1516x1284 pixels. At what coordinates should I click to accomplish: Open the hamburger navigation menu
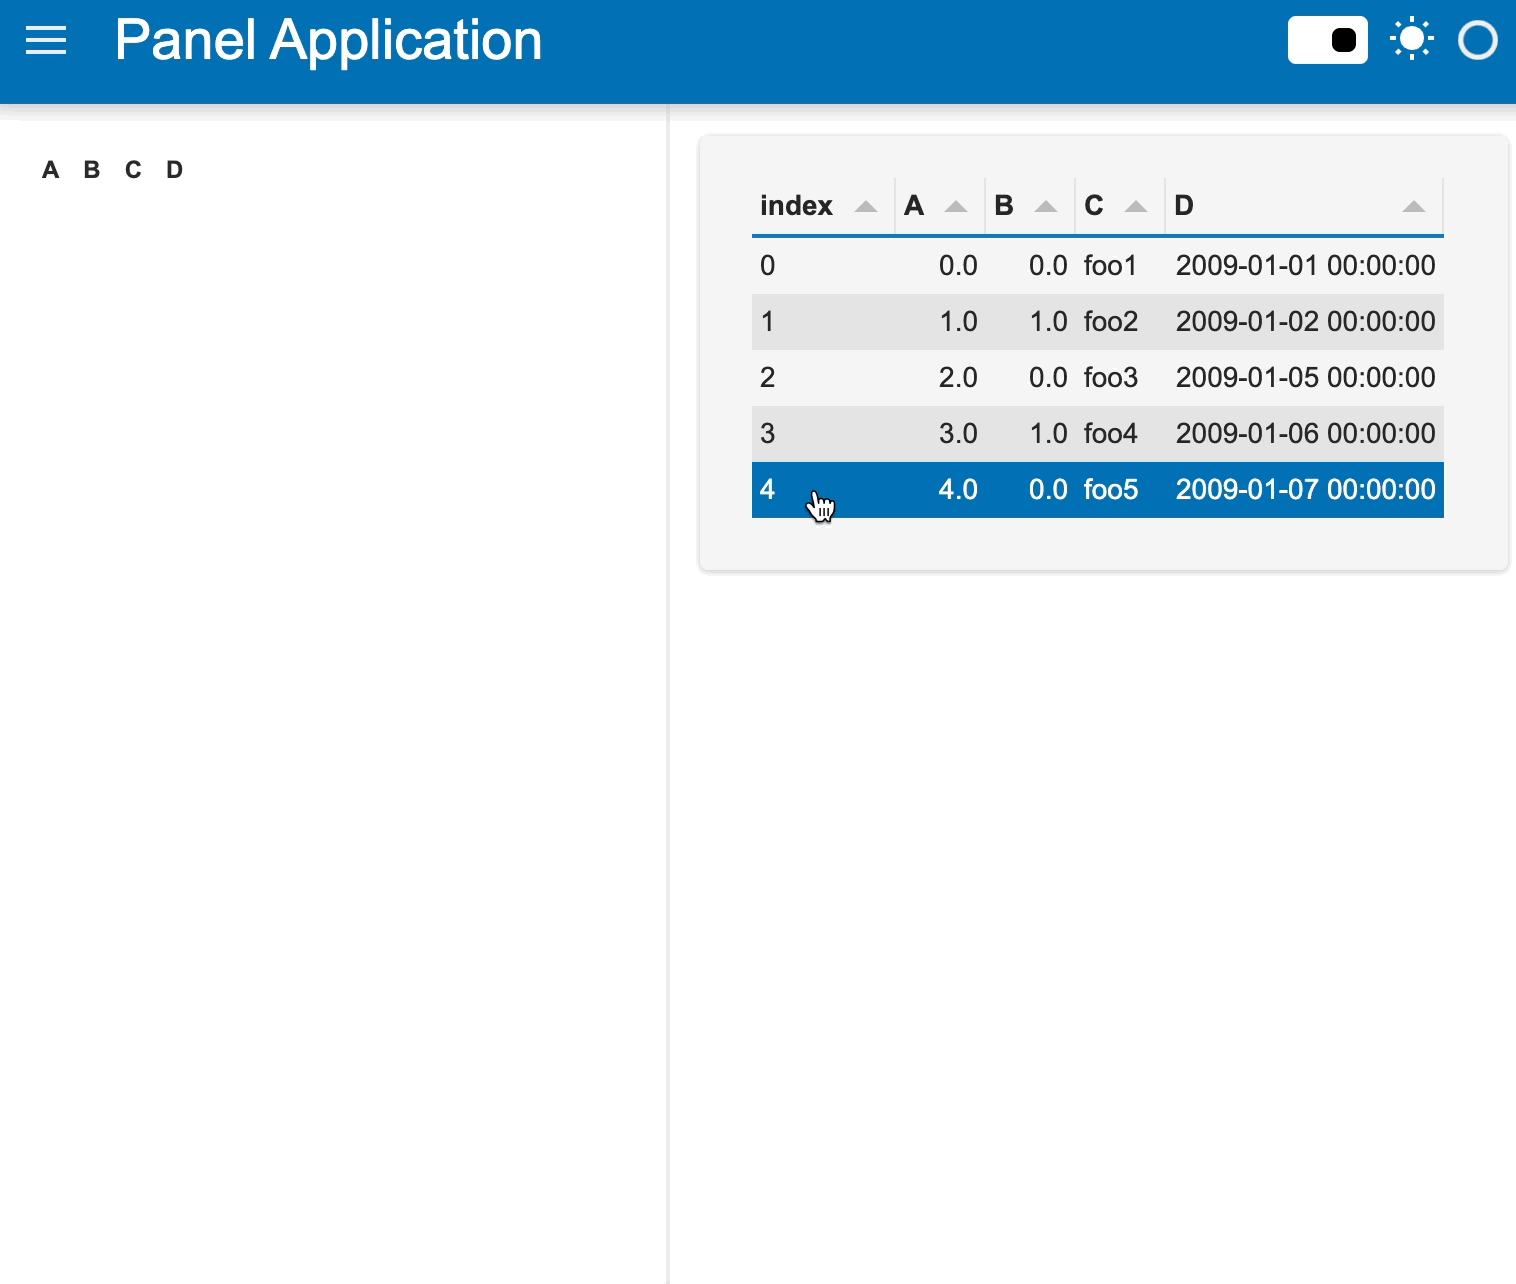point(45,40)
